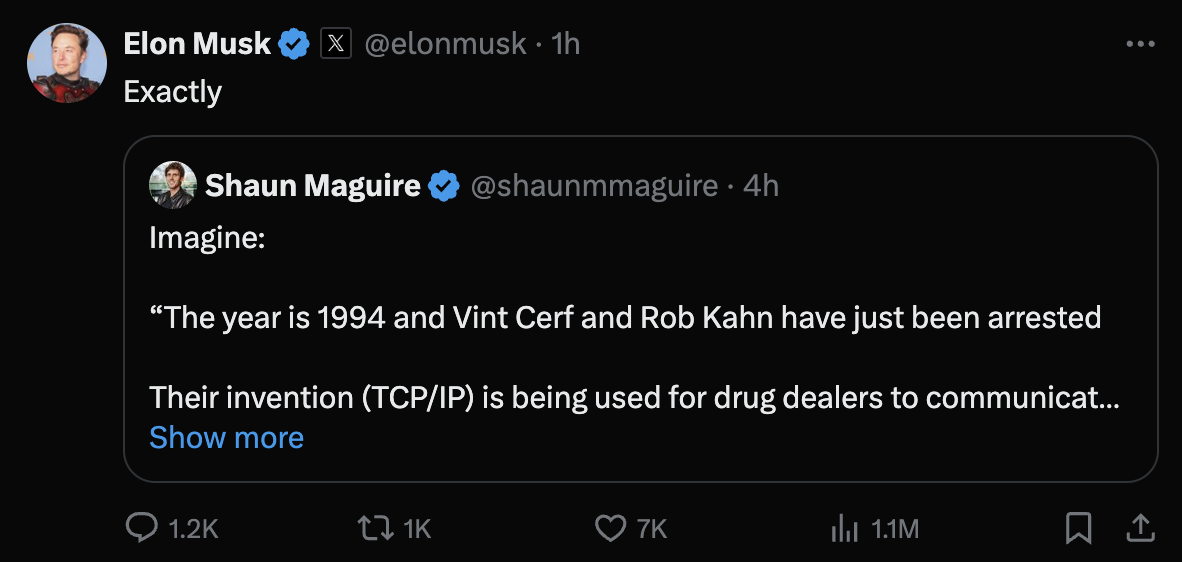Click the 4h quoted tweet timestamp
This screenshot has width=1182, height=562.
pyautogui.click(x=761, y=186)
